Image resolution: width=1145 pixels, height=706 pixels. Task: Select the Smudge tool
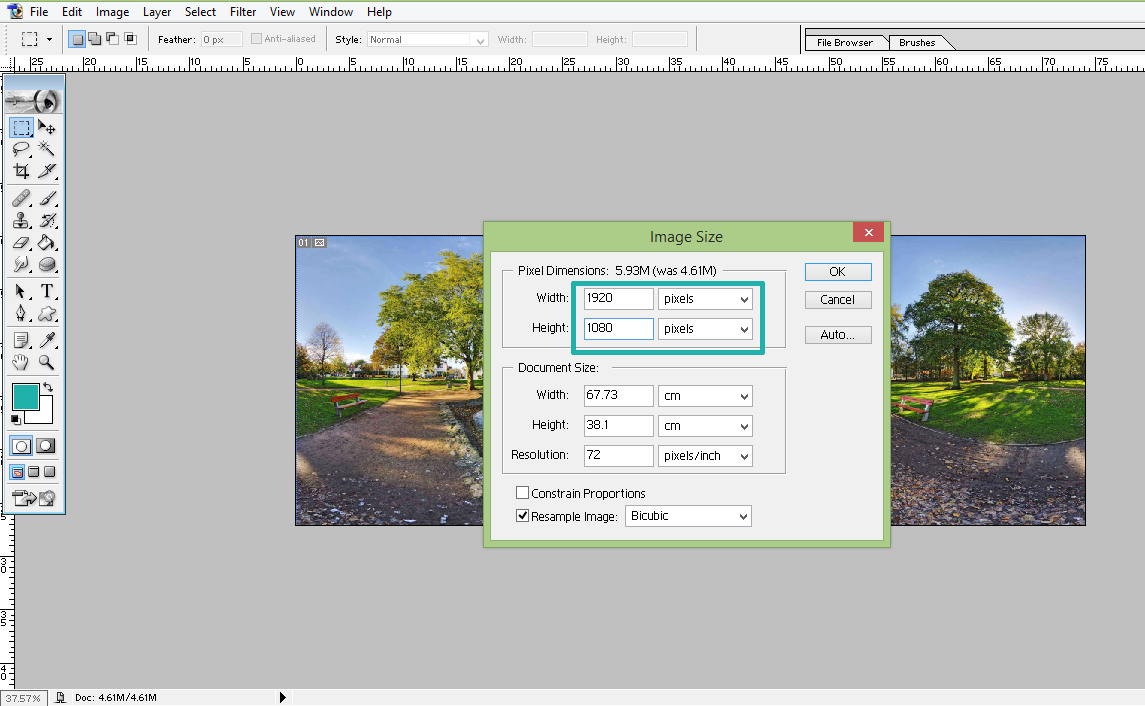[x=21, y=264]
